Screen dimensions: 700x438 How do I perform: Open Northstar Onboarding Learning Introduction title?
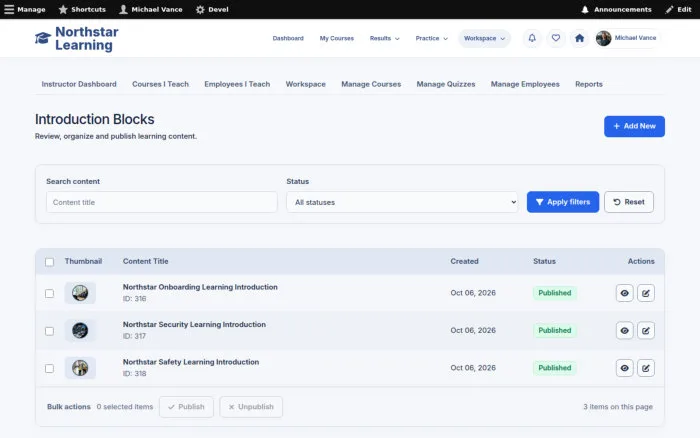coord(200,287)
